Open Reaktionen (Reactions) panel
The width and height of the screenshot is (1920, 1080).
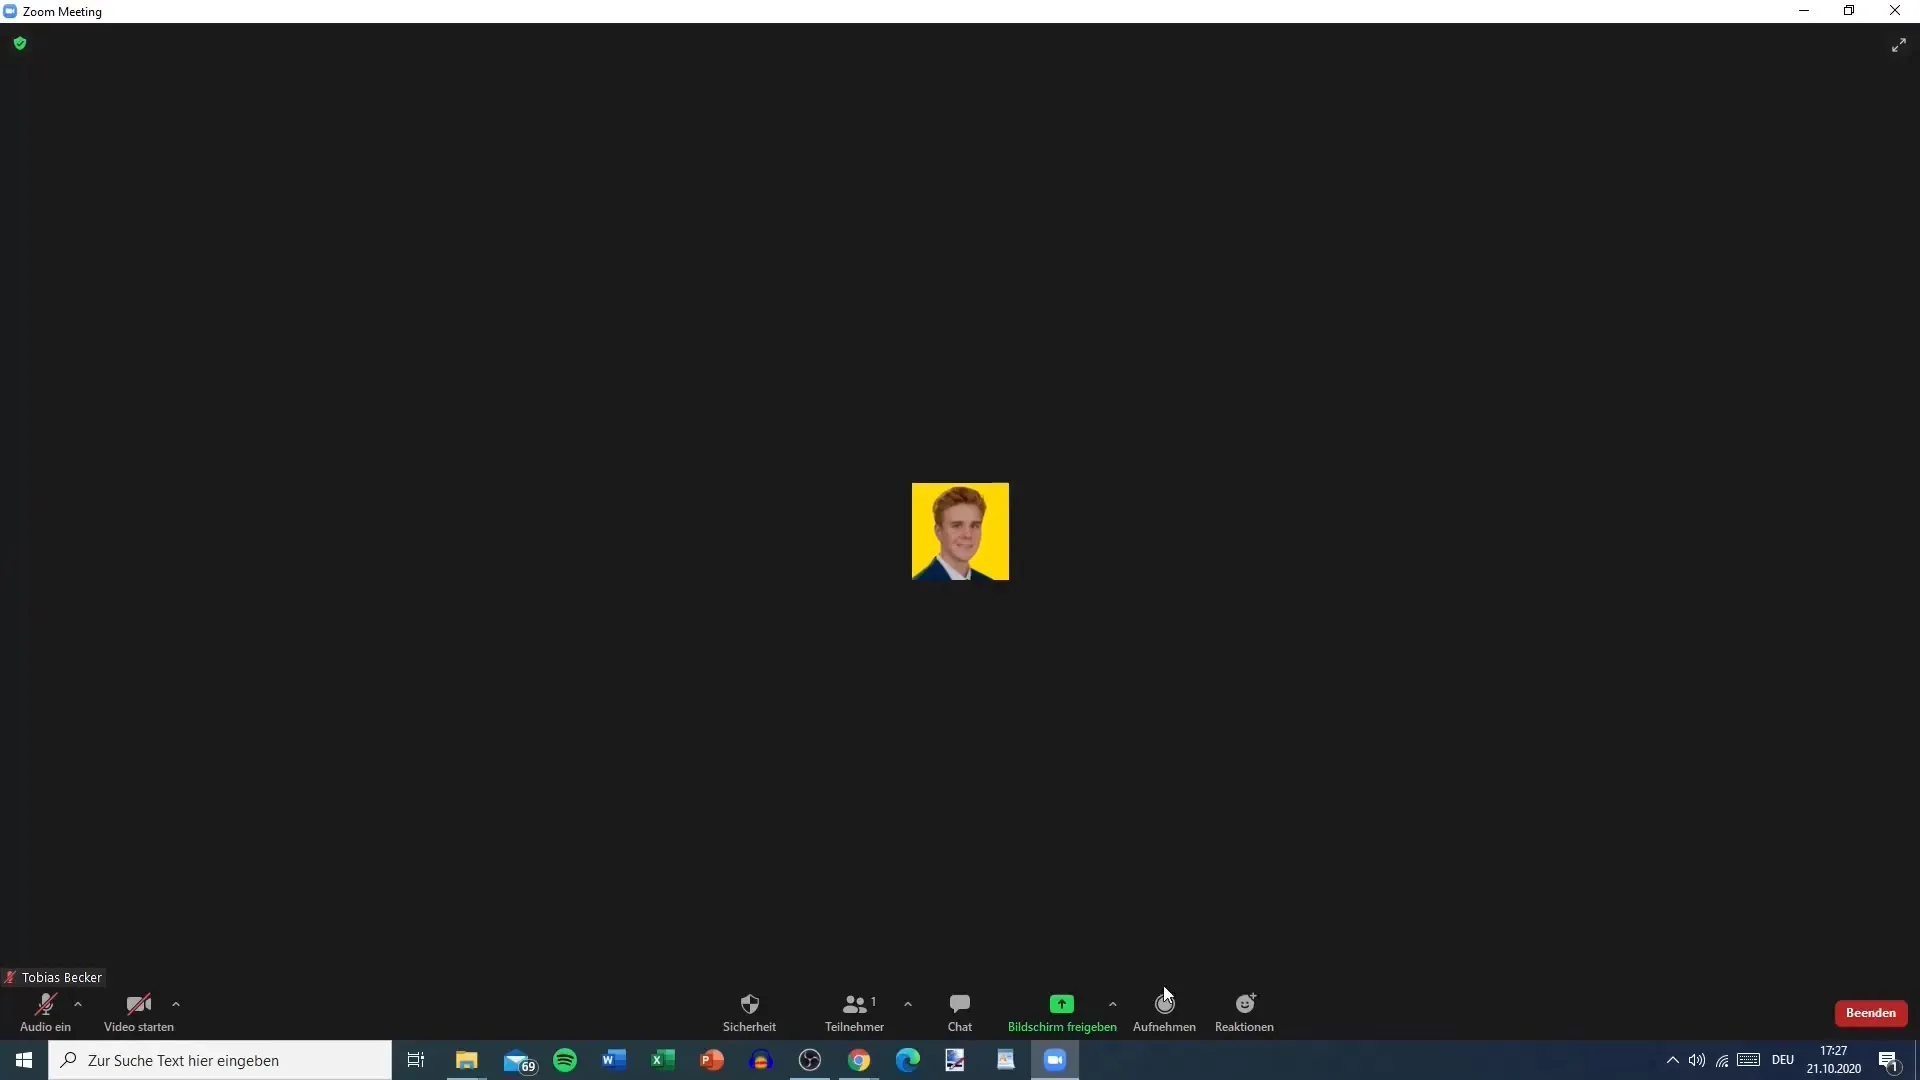[x=1244, y=1010]
